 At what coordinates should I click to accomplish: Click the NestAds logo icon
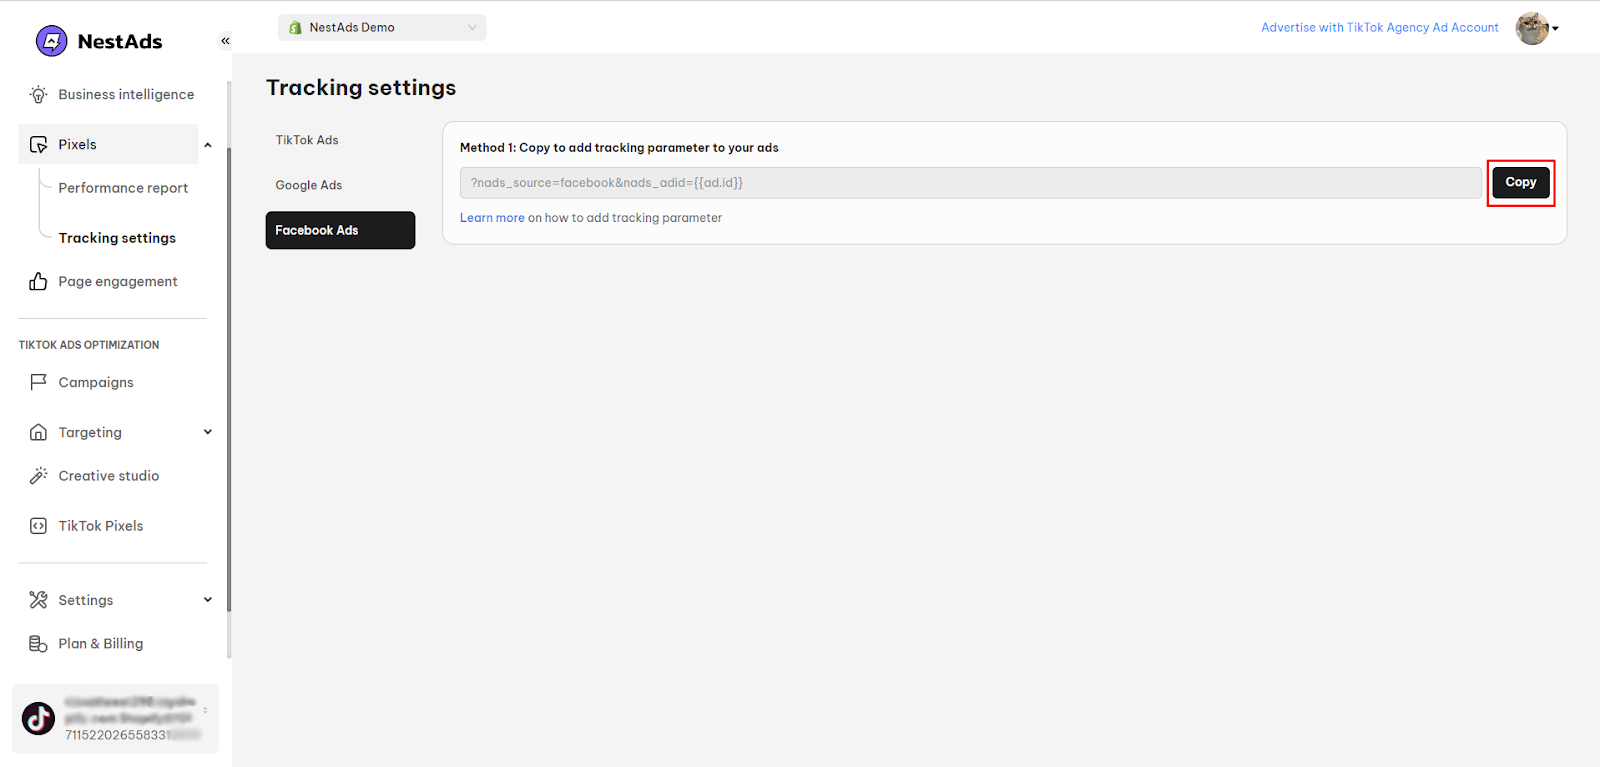pyautogui.click(x=51, y=41)
